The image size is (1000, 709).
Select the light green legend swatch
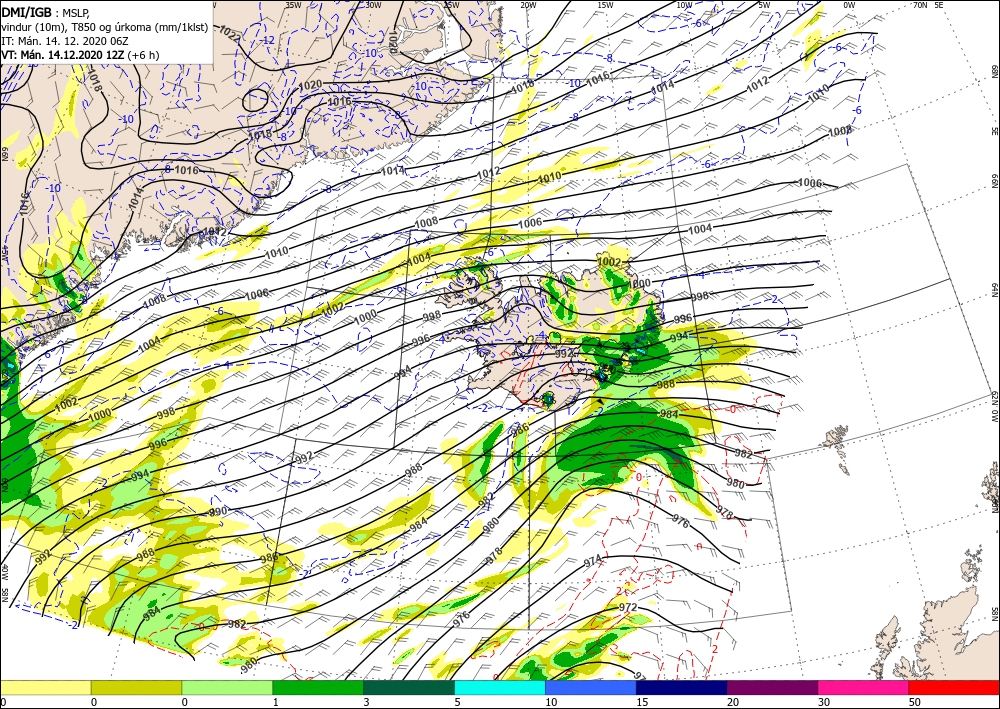pos(227,687)
